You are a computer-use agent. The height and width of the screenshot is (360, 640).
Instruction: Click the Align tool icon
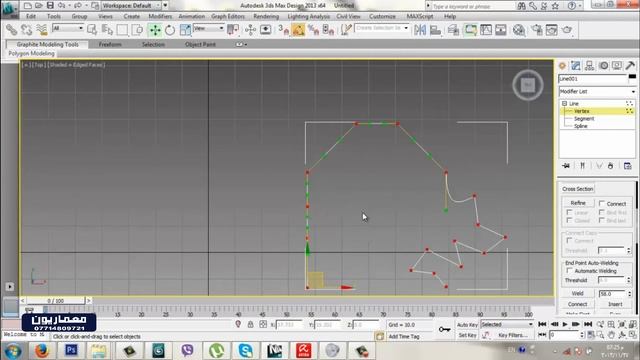tap(436, 30)
